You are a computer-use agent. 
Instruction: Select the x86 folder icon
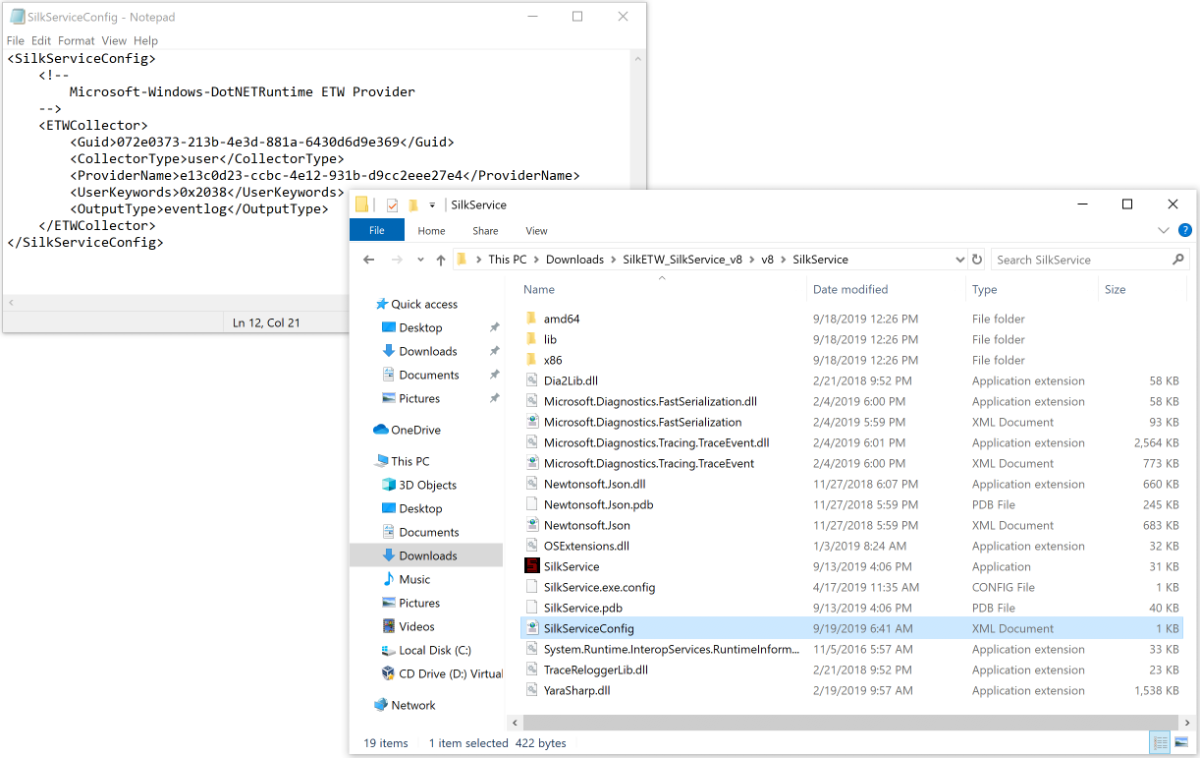pos(531,360)
